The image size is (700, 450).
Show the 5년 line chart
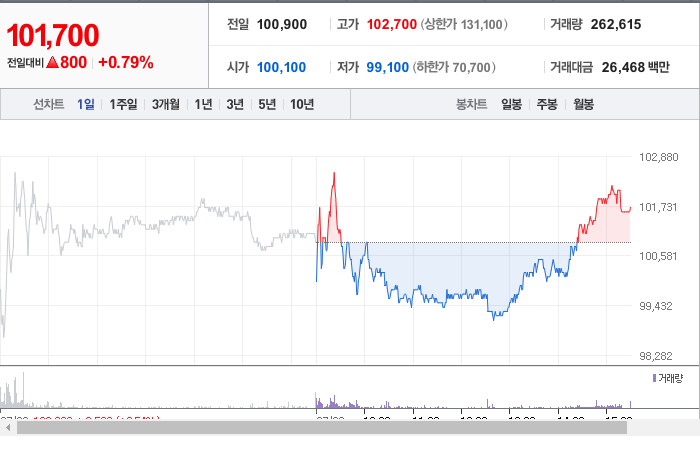(267, 104)
